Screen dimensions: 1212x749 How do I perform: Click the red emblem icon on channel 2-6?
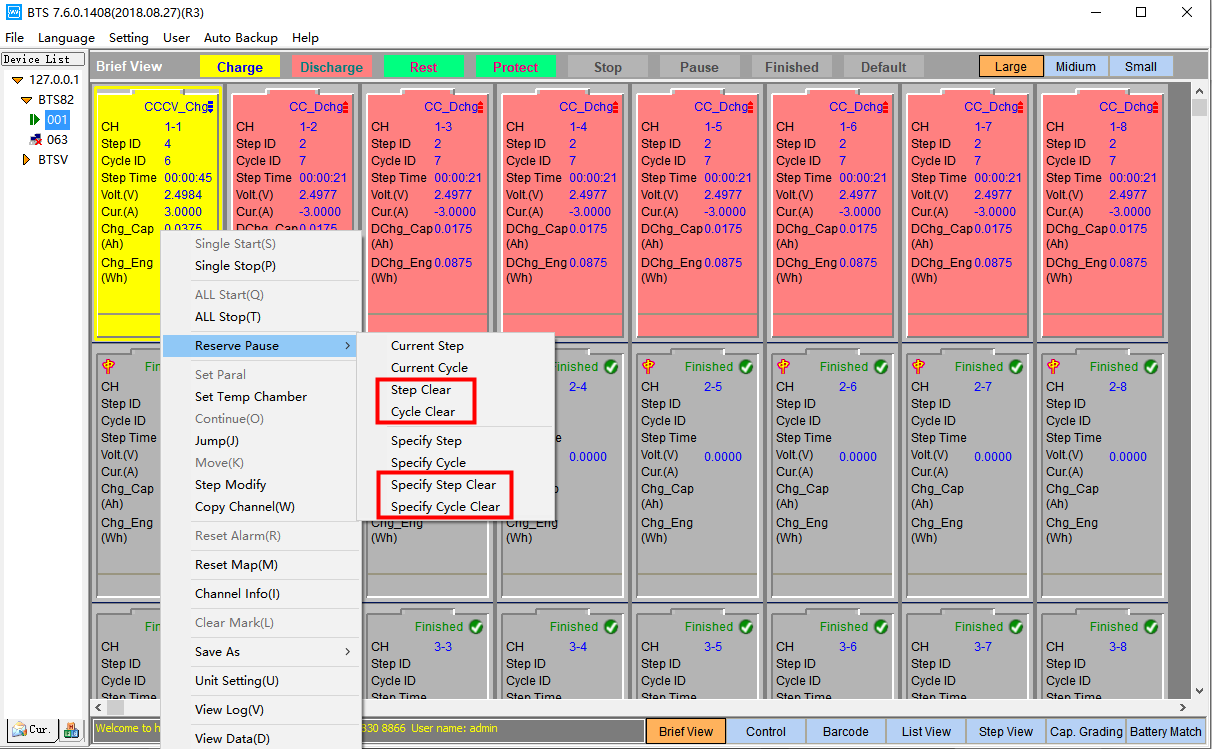pos(783,367)
